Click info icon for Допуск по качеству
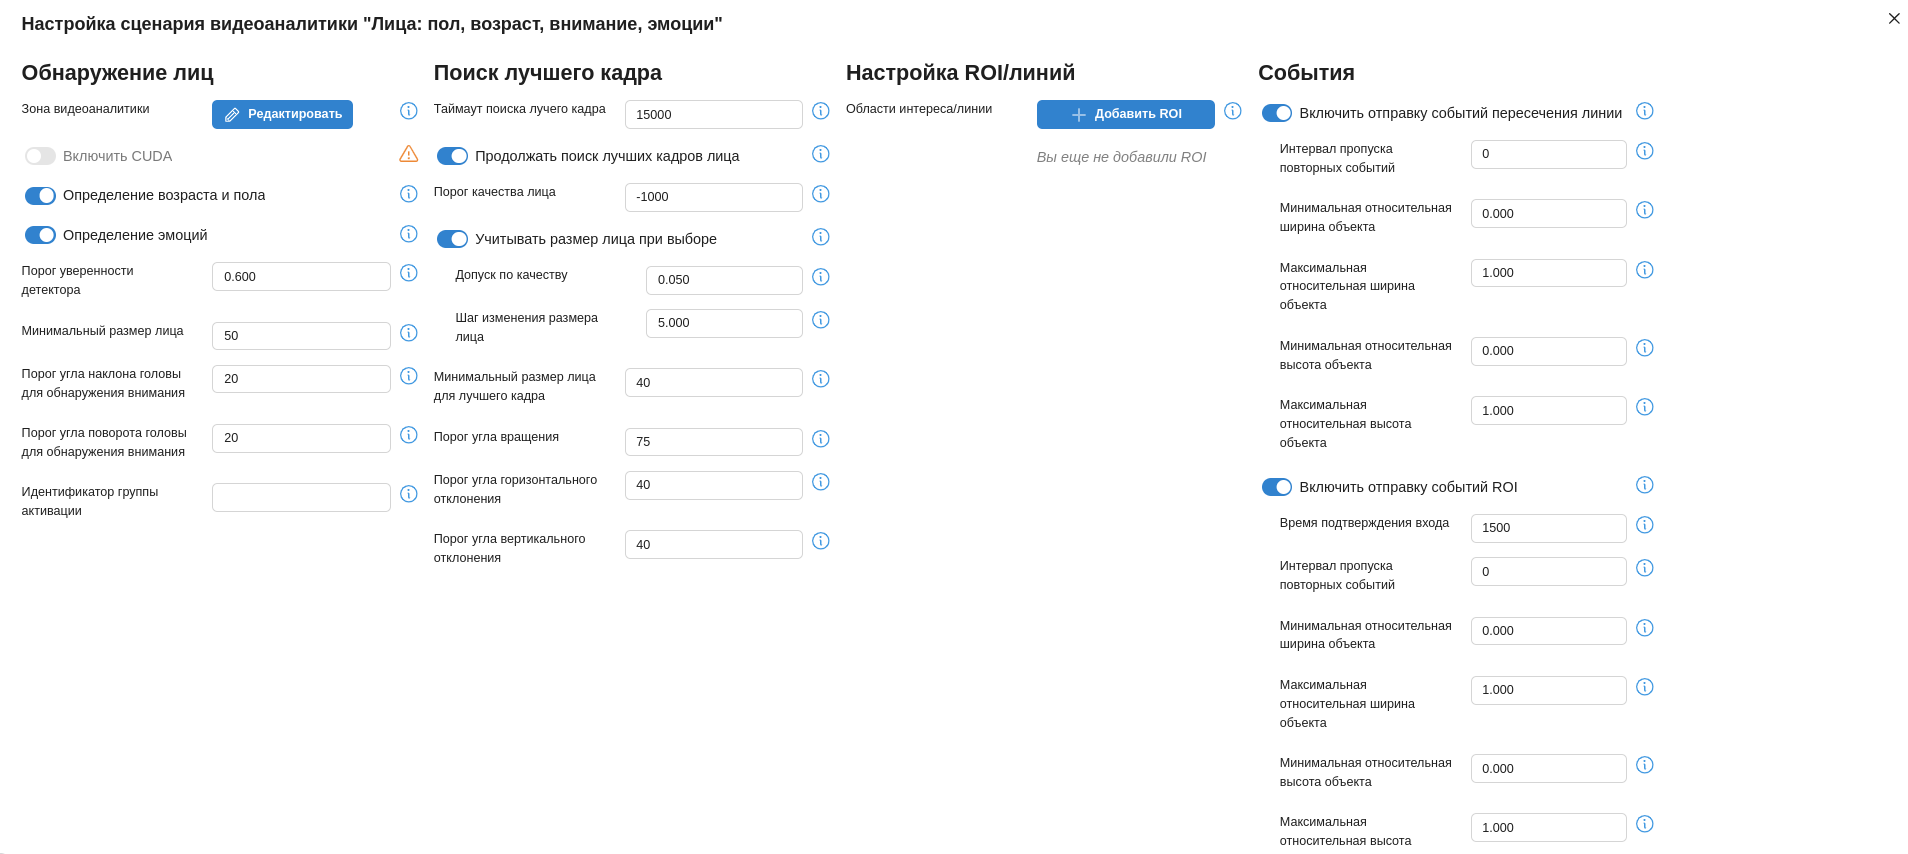Image resolution: width=1908 pixels, height=854 pixels. [x=820, y=277]
